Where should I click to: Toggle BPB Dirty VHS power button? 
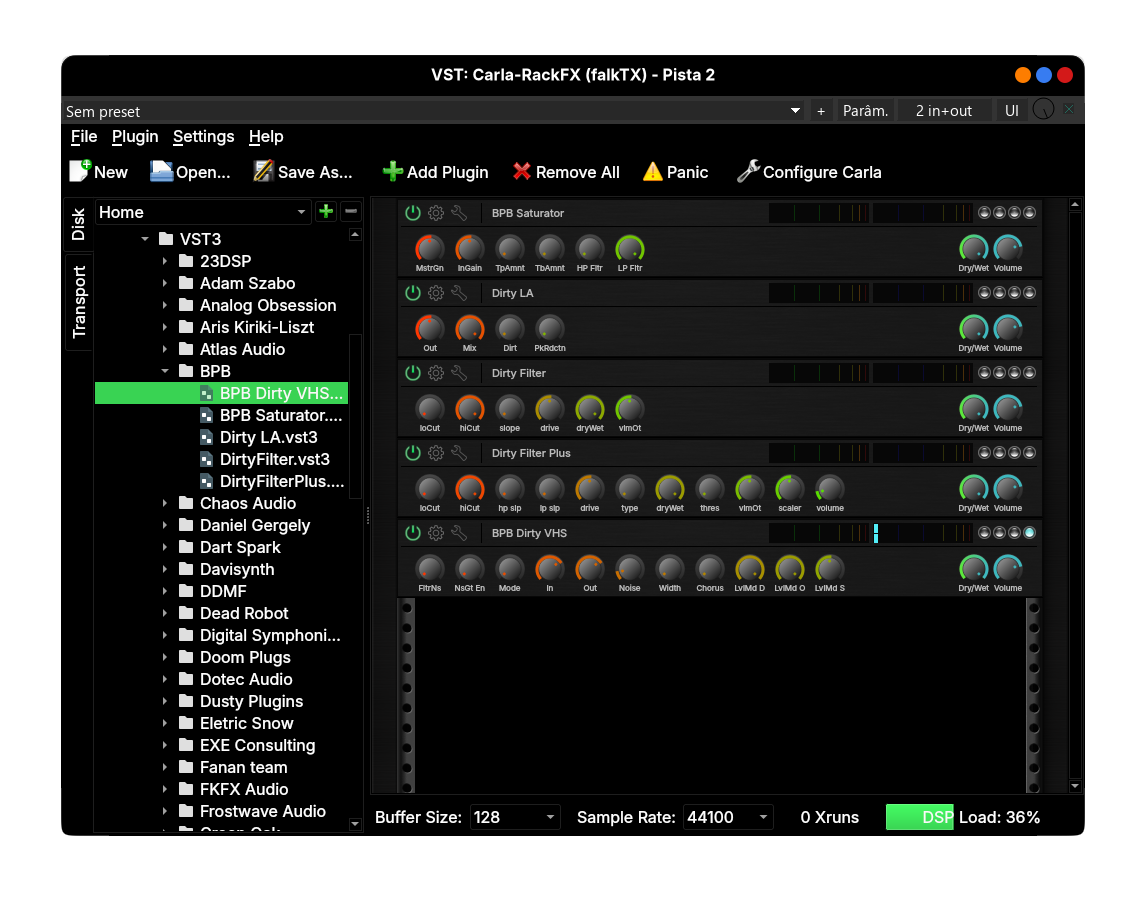click(413, 533)
